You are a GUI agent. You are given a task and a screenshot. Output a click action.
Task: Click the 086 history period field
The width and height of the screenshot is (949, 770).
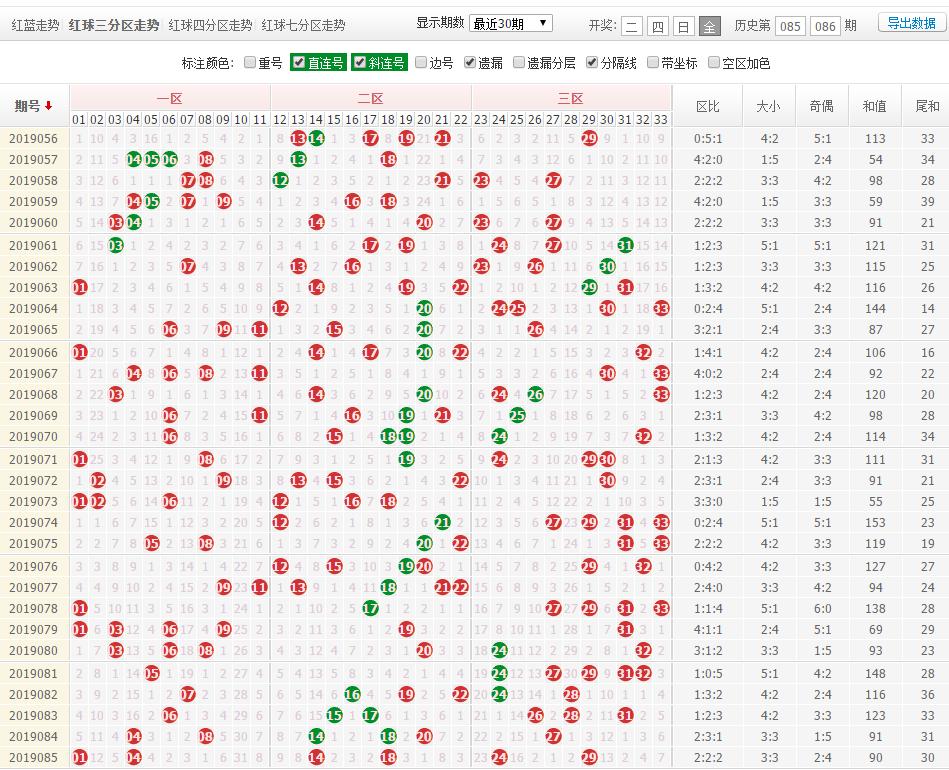pos(825,26)
